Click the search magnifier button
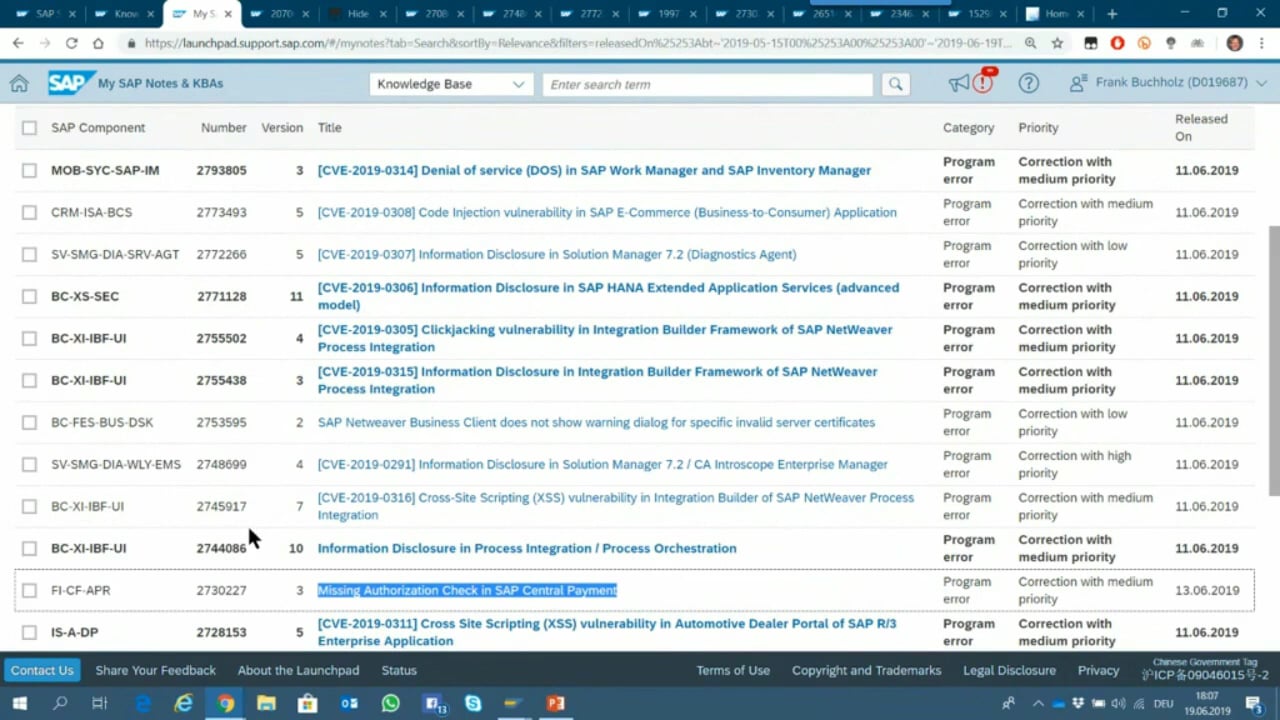The image size is (1280, 720). click(x=895, y=84)
